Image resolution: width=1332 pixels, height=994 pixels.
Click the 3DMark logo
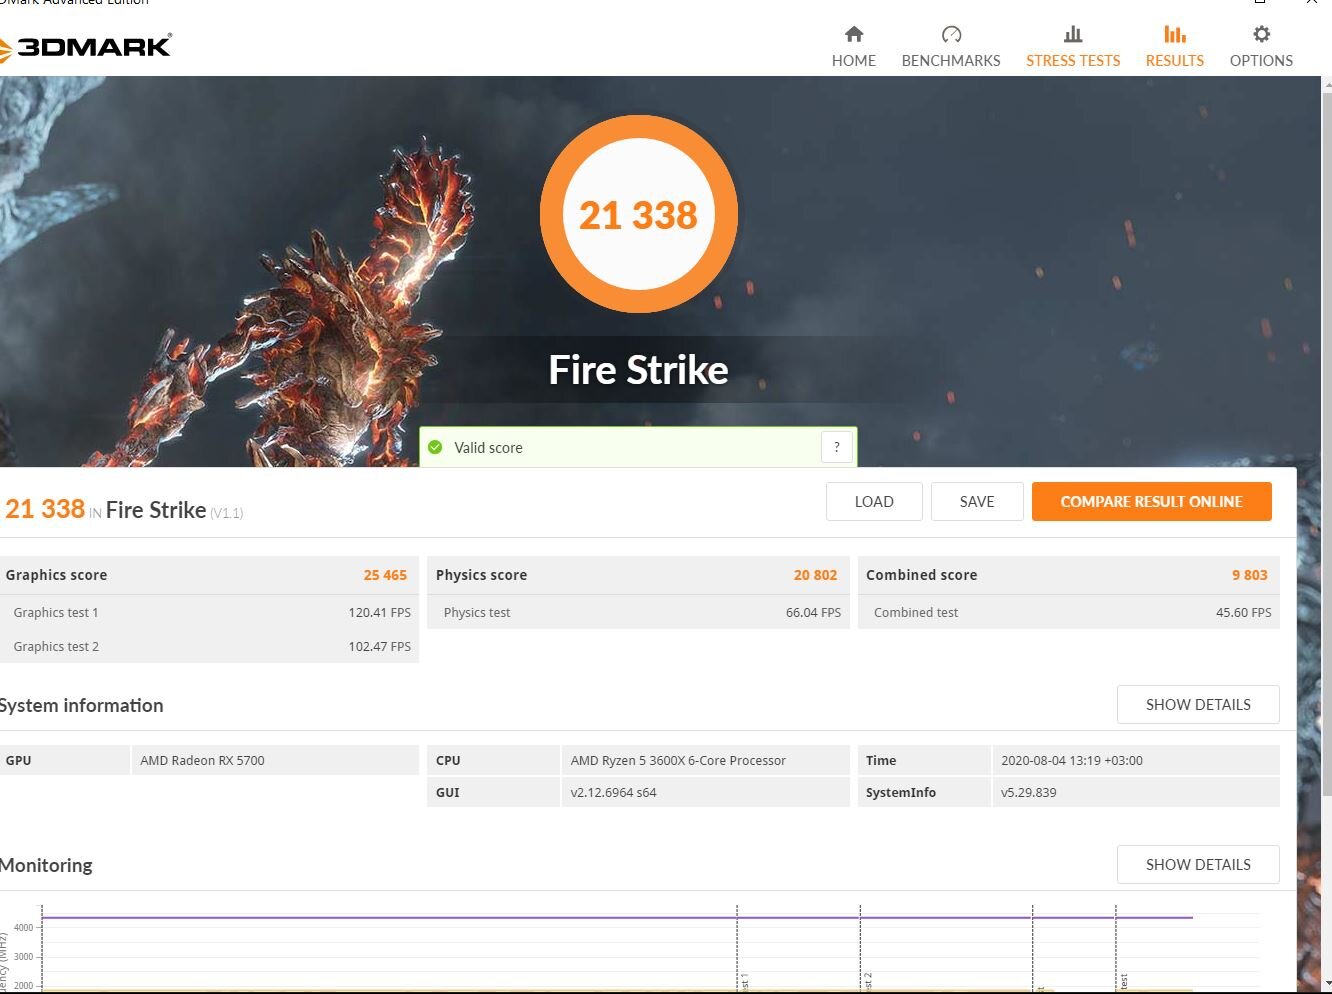pyautogui.click(x=86, y=46)
